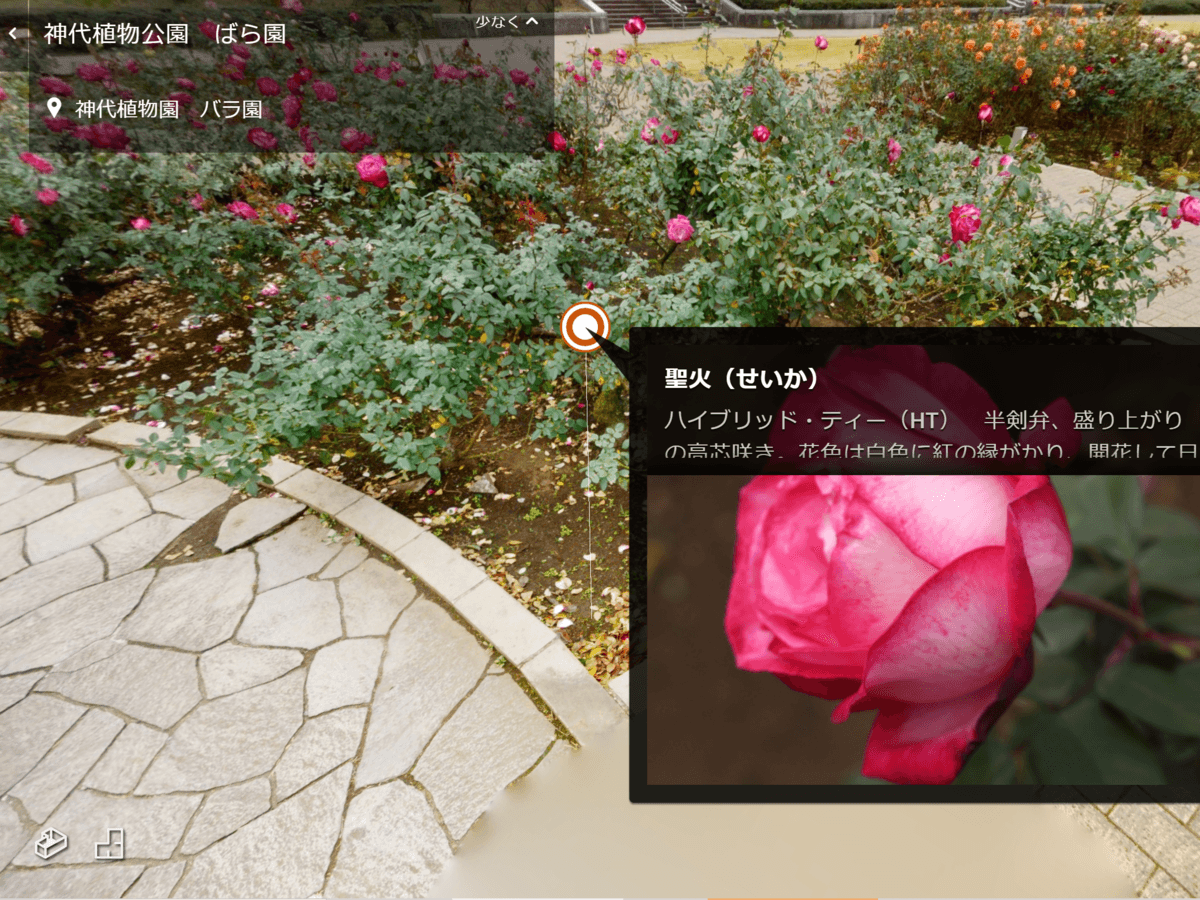1200x900 pixels.
Task: Click the back arrow to exit the tour
Action: pos(14,32)
